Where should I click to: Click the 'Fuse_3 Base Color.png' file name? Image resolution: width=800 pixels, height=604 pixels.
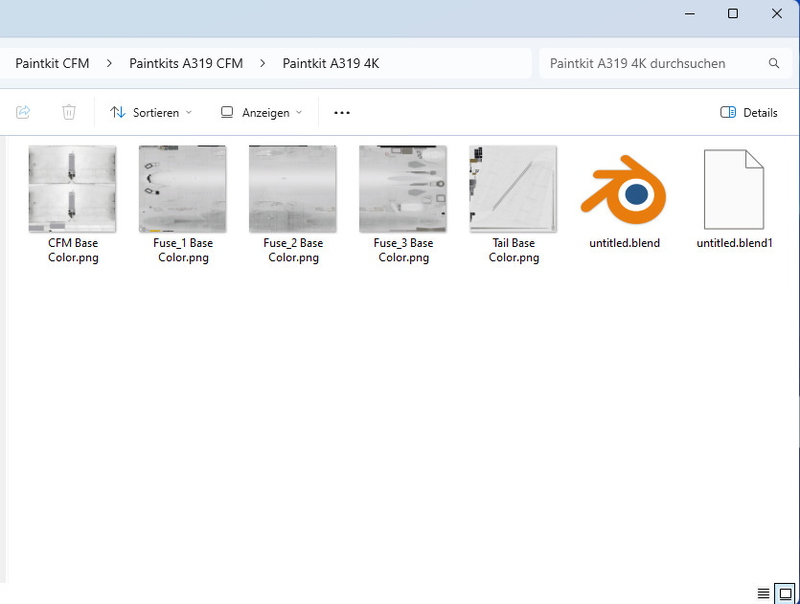click(404, 250)
